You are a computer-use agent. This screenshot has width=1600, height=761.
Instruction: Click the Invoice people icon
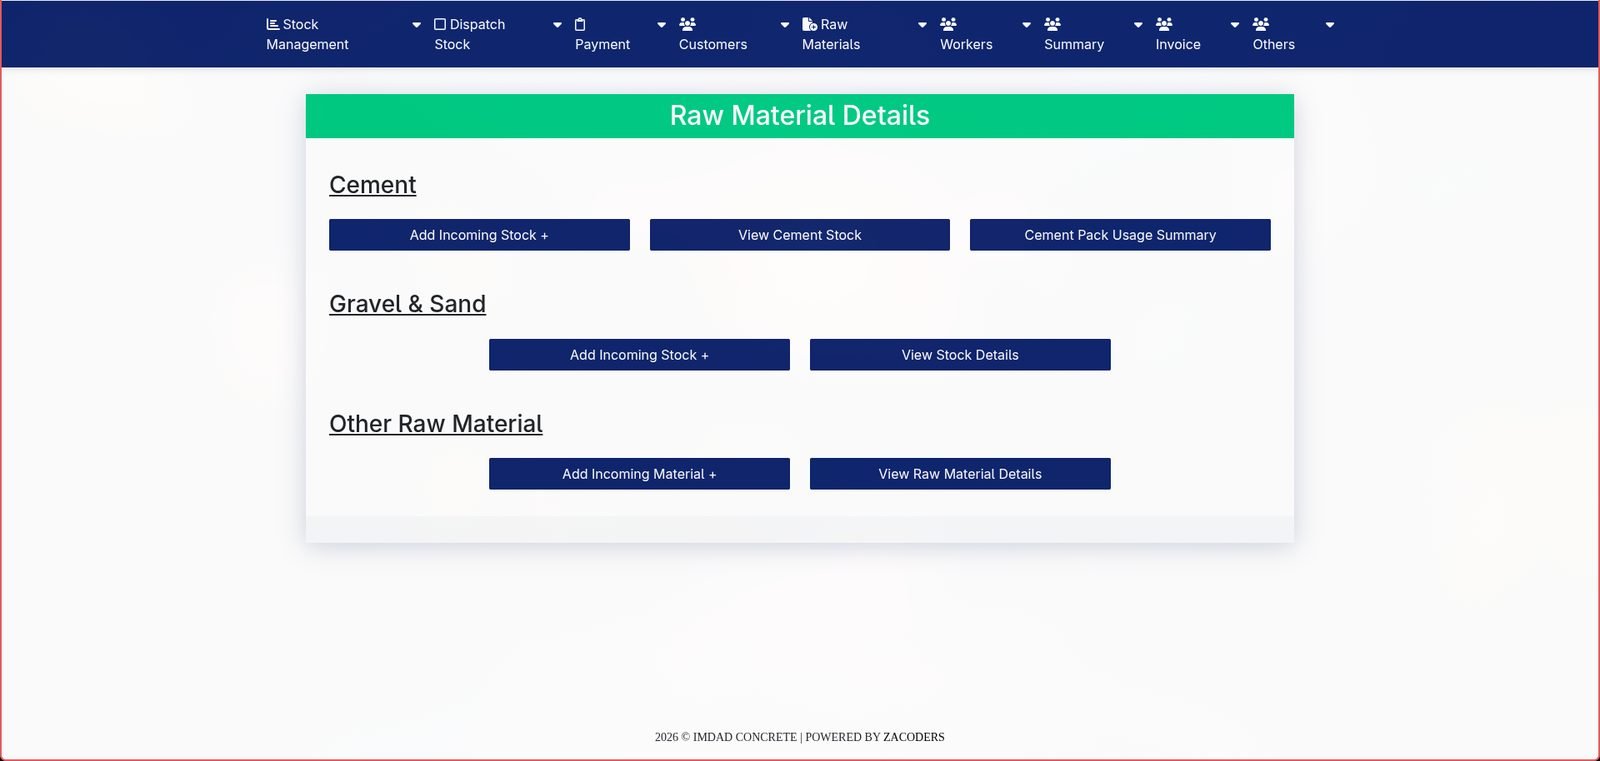coord(1164,24)
